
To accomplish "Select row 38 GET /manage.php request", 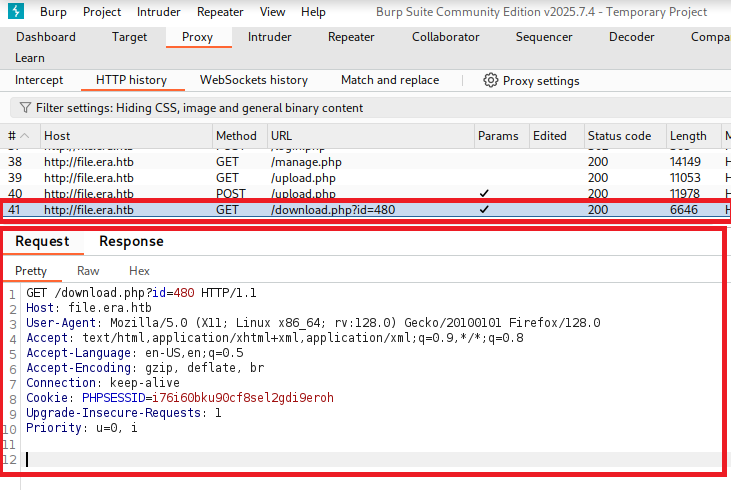I will (x=300, y=162).
